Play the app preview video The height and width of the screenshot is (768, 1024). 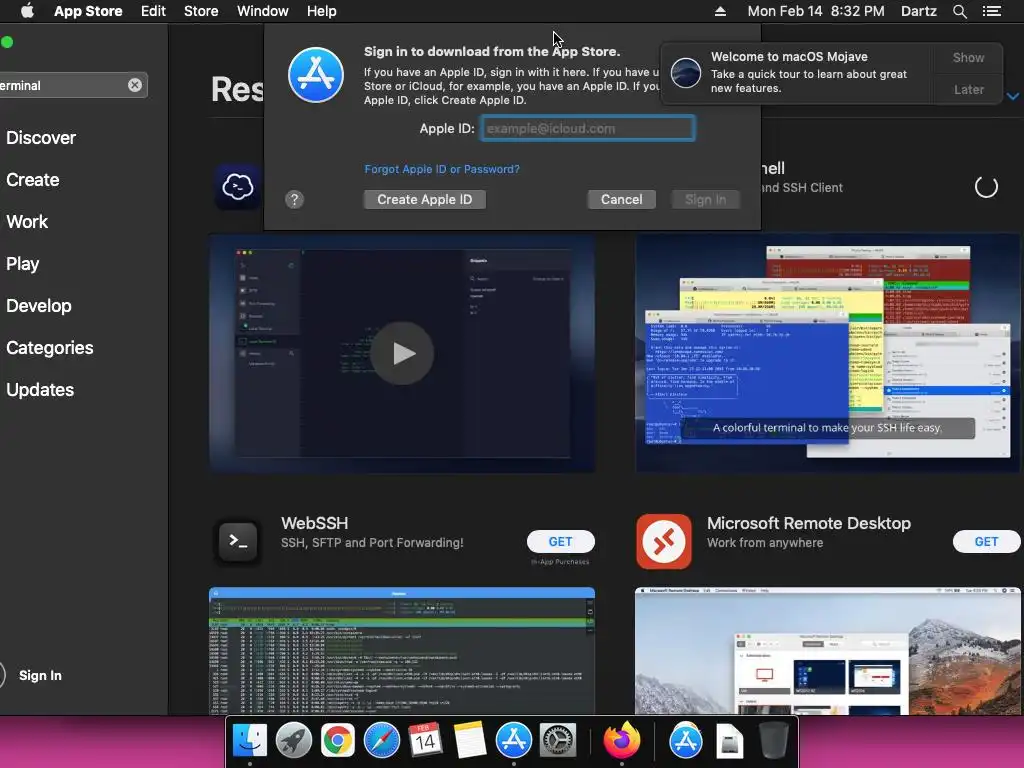click(x=402, y=353)
